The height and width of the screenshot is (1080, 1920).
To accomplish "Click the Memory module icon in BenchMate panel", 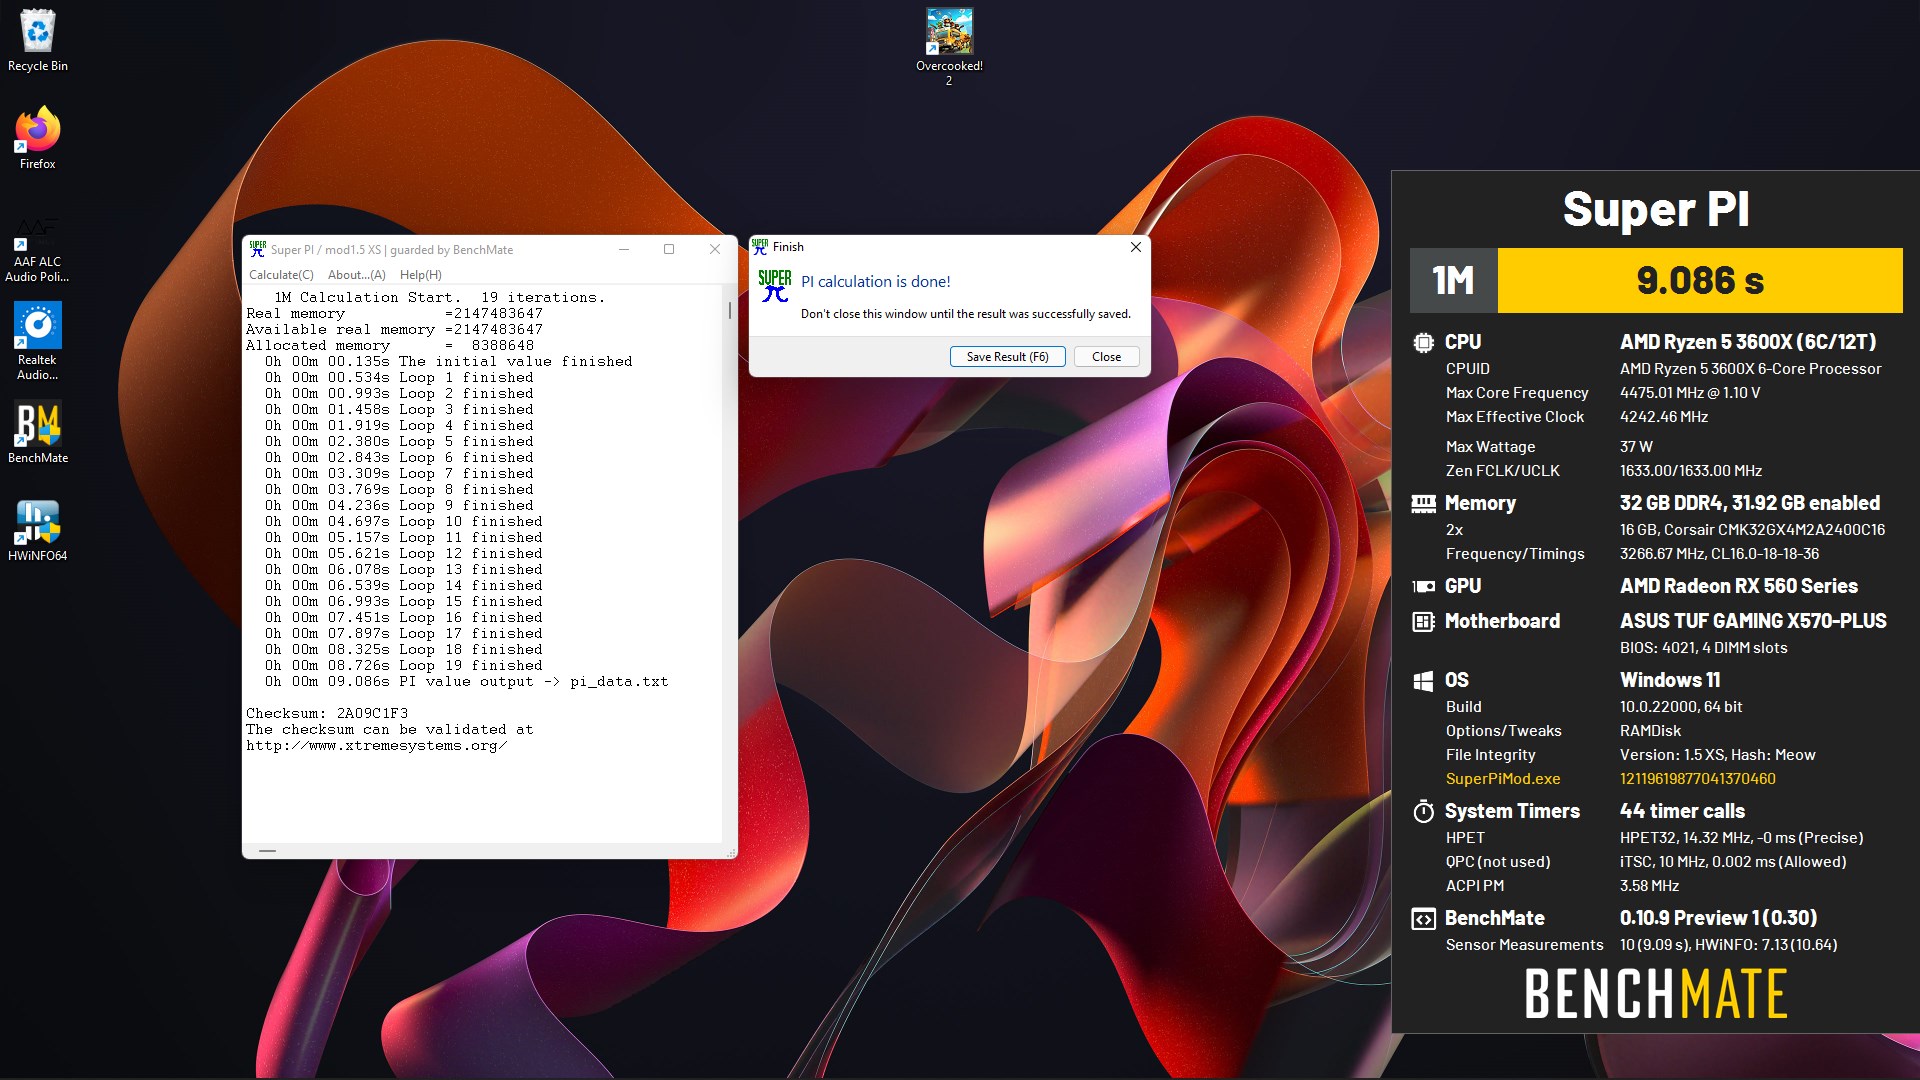I will pyautogui.click(x=1423, y=503).
